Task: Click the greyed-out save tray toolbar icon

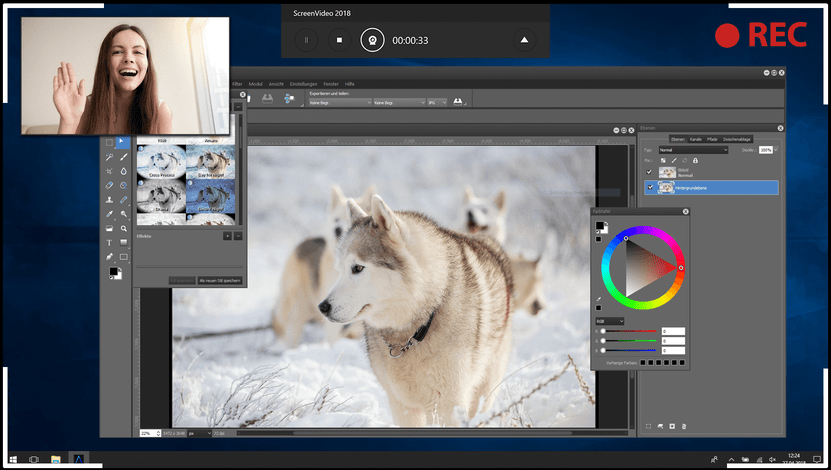Action: coord(267,99)
